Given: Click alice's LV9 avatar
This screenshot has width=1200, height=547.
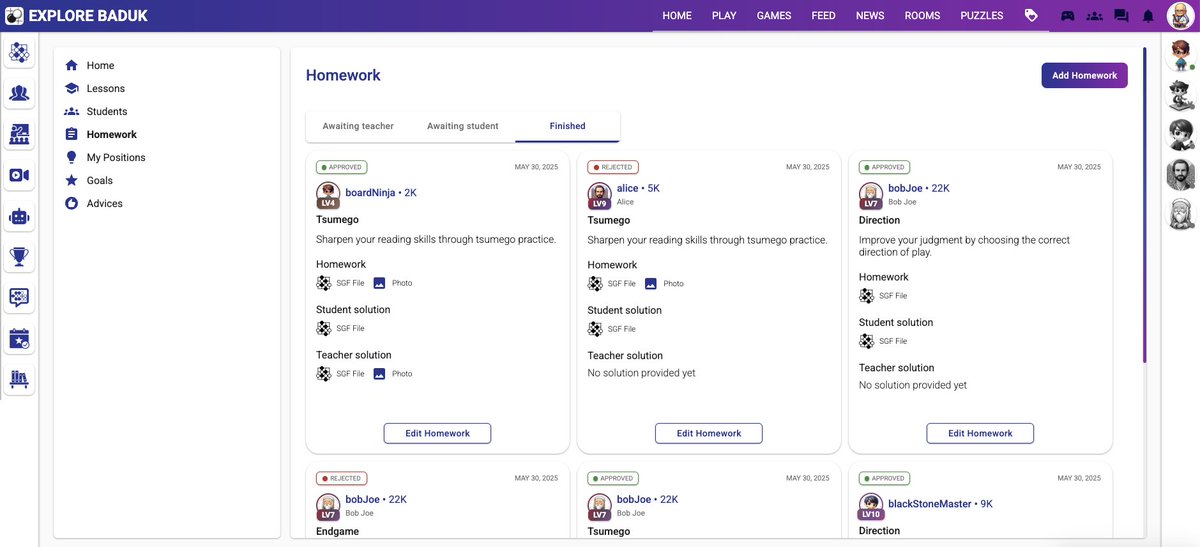Looking at the screenshot, I should point(599,196).
